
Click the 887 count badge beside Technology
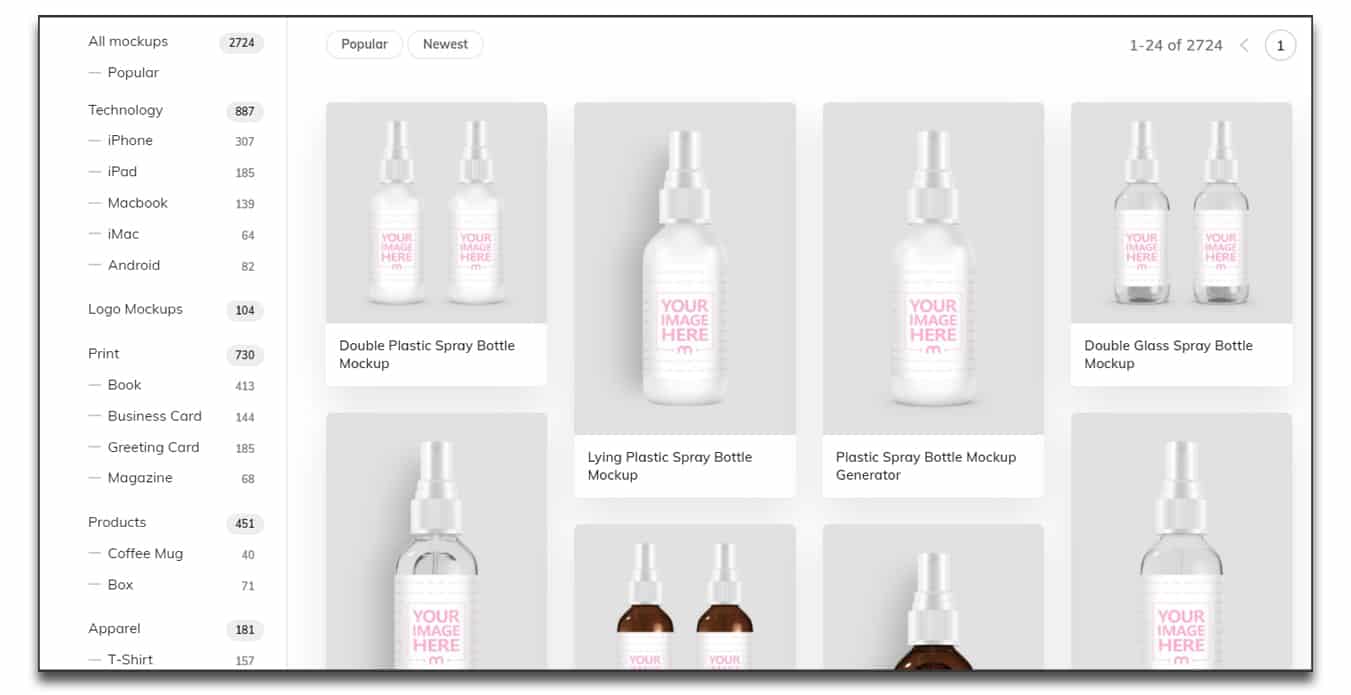pyautogui.click(x=245, y=111)
